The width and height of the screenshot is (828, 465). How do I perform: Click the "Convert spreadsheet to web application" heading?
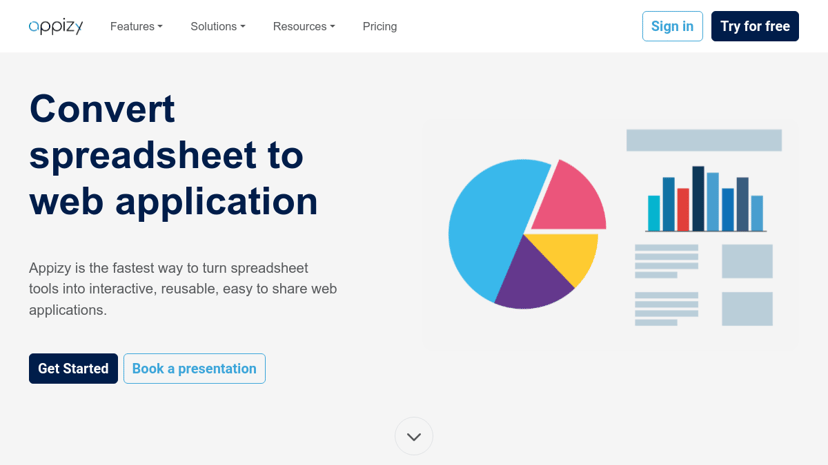coord(174,155)
